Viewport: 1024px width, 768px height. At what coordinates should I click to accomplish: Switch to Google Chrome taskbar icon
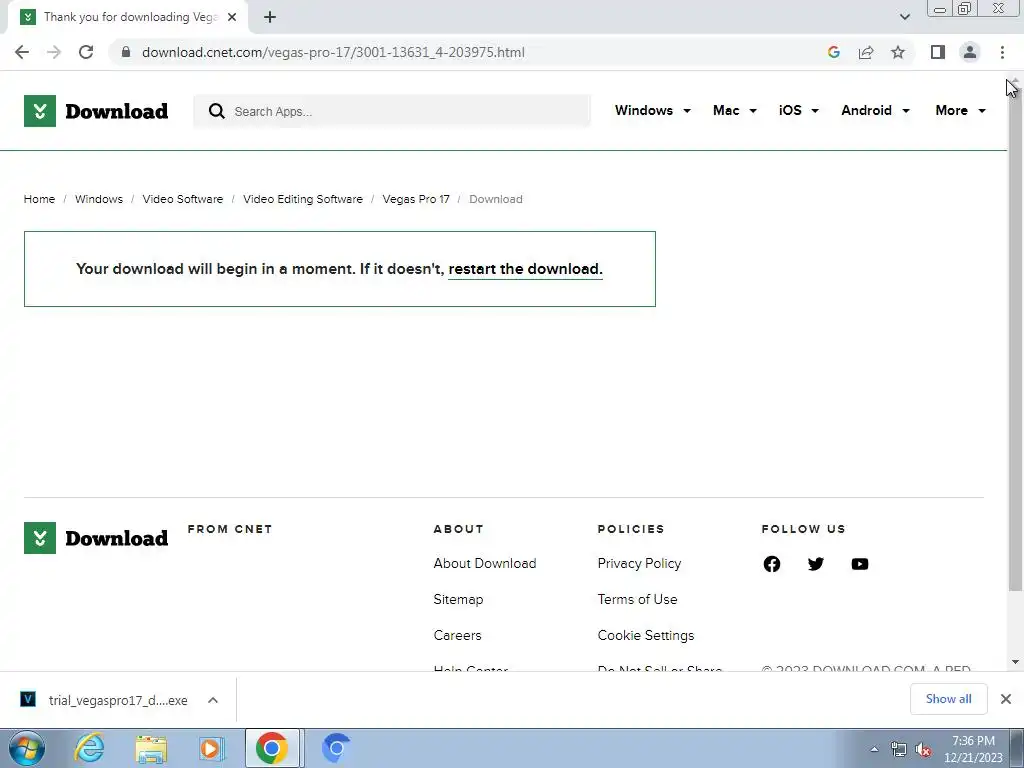[x=272, y=748]
